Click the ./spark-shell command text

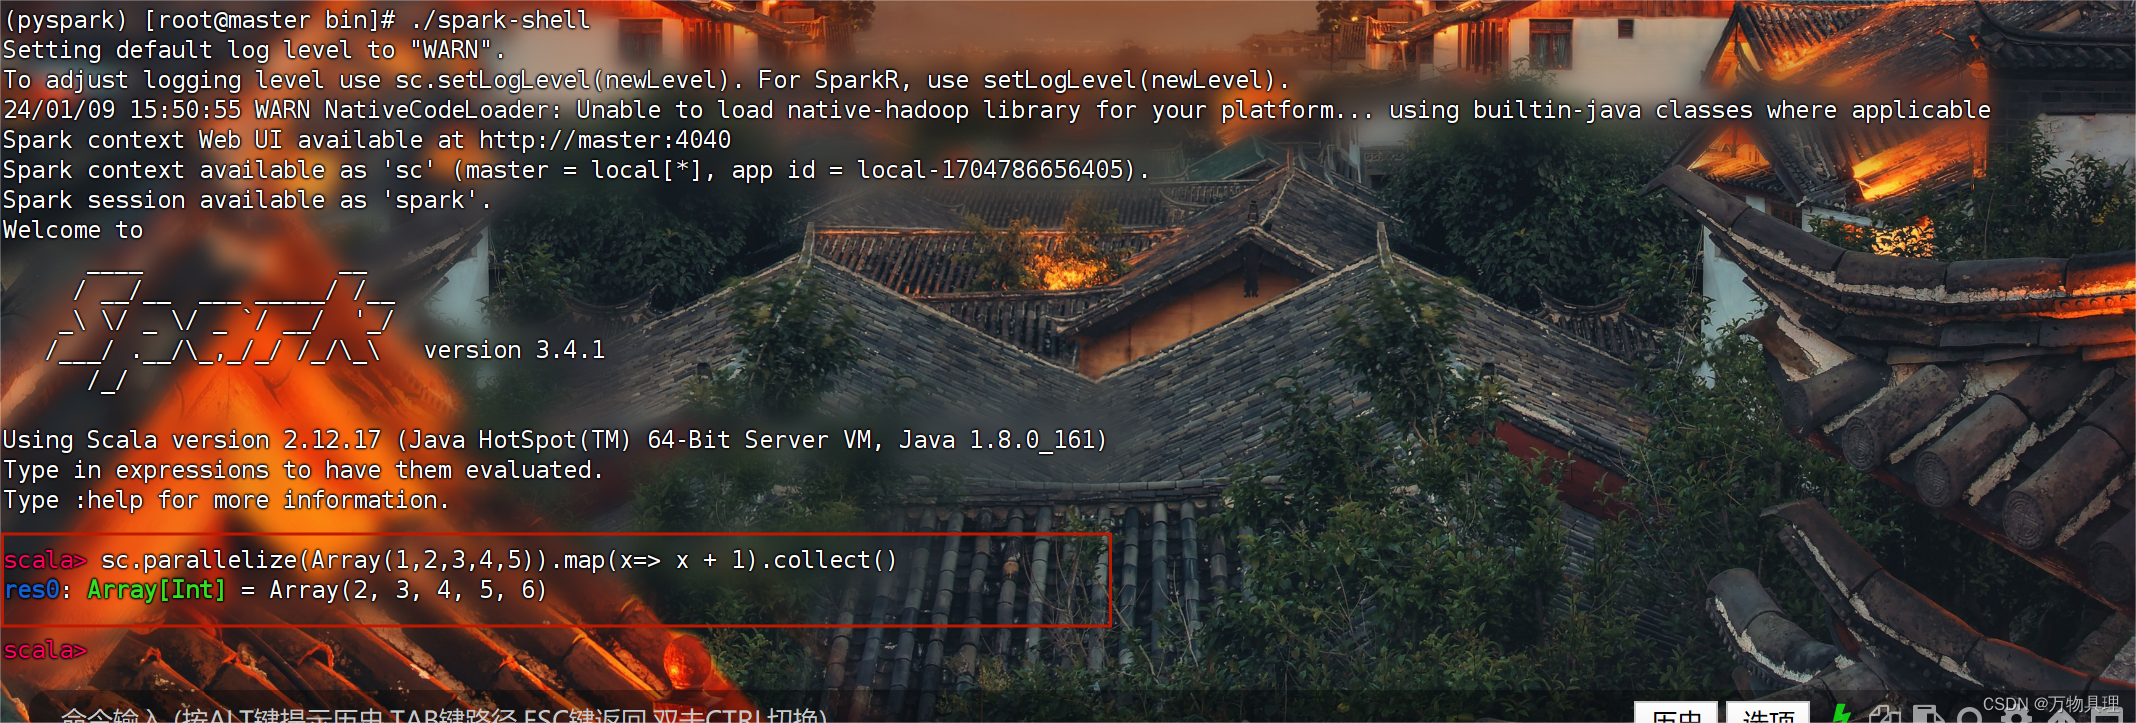[499, 20]
